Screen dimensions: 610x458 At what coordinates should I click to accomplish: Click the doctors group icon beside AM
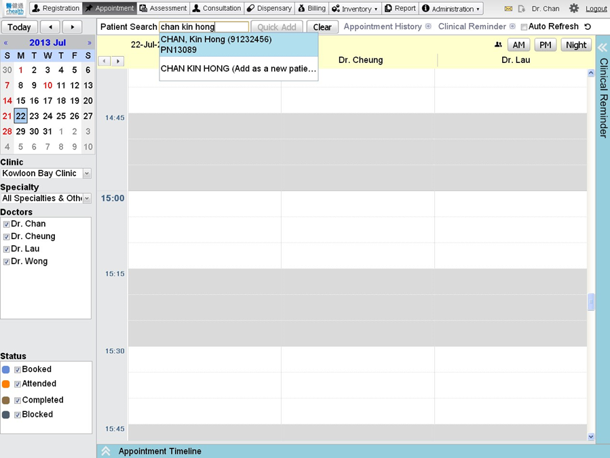(x=498, y=45)
